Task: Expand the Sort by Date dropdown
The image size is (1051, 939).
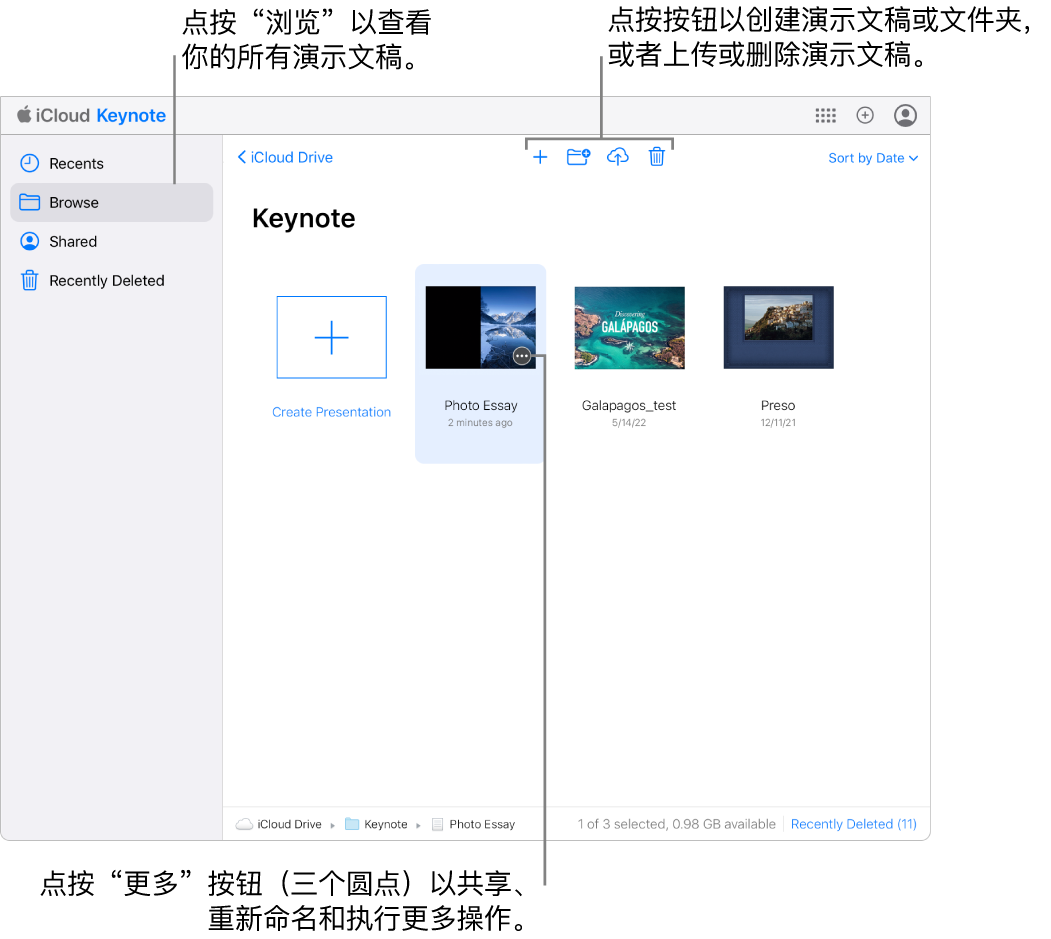Action: [873, 158]
